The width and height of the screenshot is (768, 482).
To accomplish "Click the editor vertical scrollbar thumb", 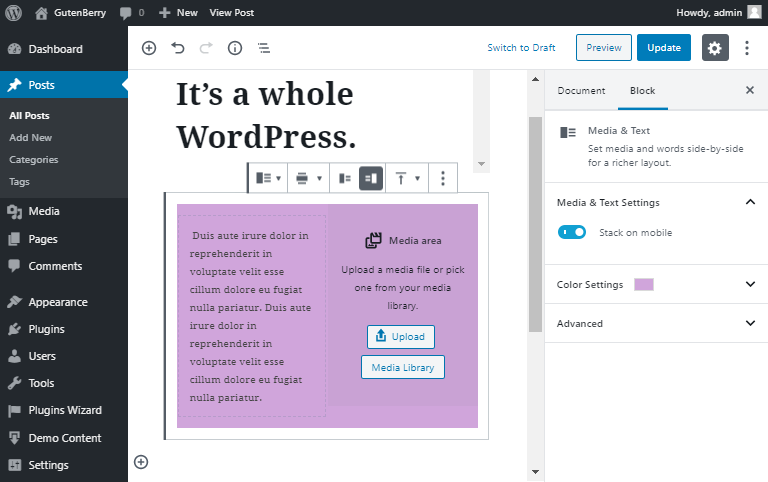I will [535, 224].
